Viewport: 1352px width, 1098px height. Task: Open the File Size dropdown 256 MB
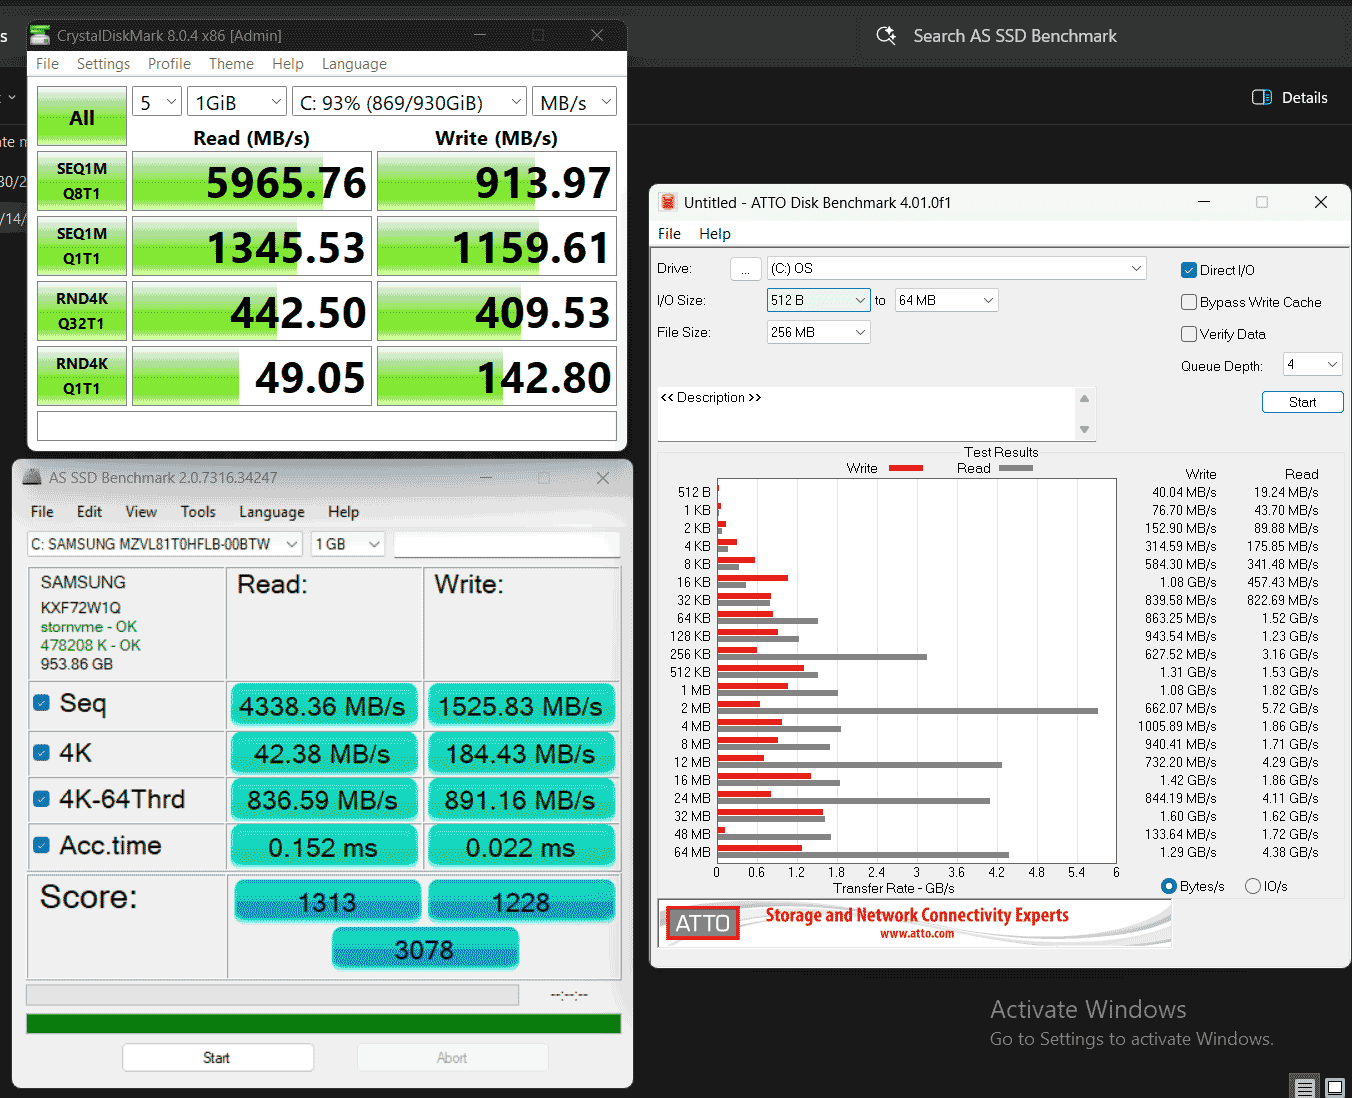[x=819, y=332]
